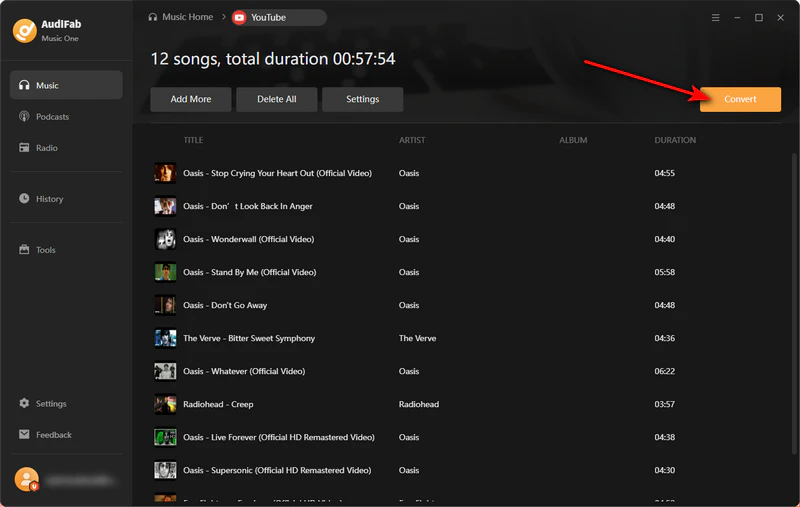Click the Live Forever thumbnail
This screenshot has width=800, height=507.
(x=165, y=437)
